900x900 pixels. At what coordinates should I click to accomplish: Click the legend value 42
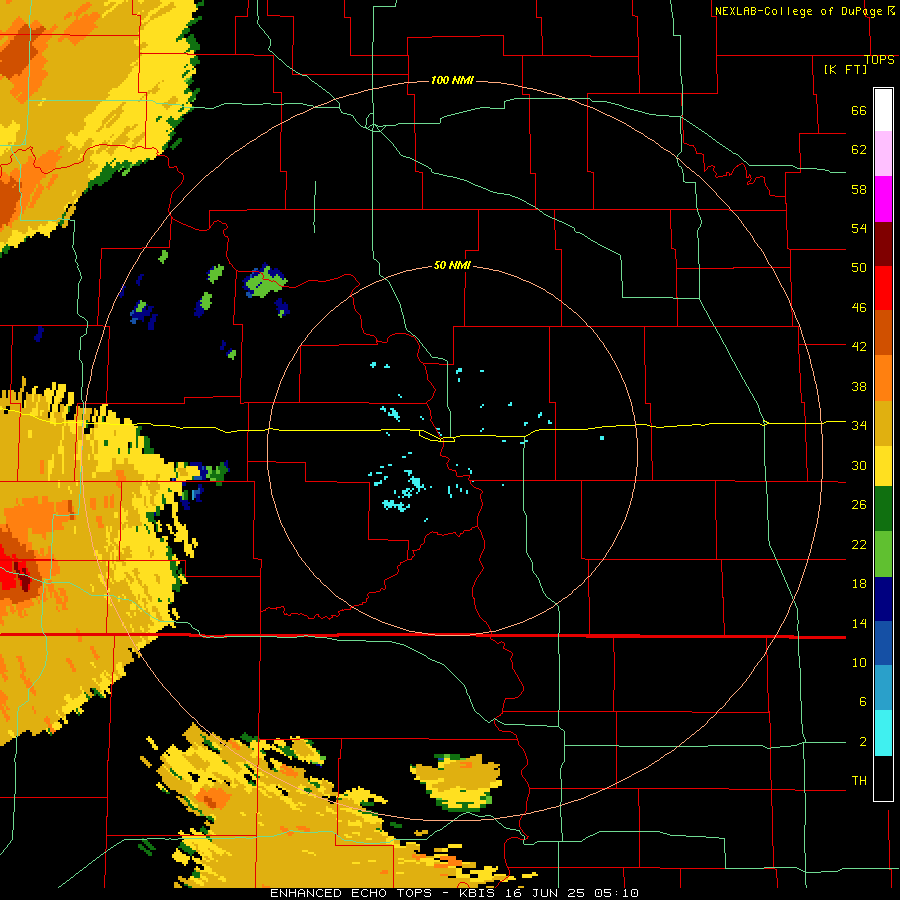(859, 347)
